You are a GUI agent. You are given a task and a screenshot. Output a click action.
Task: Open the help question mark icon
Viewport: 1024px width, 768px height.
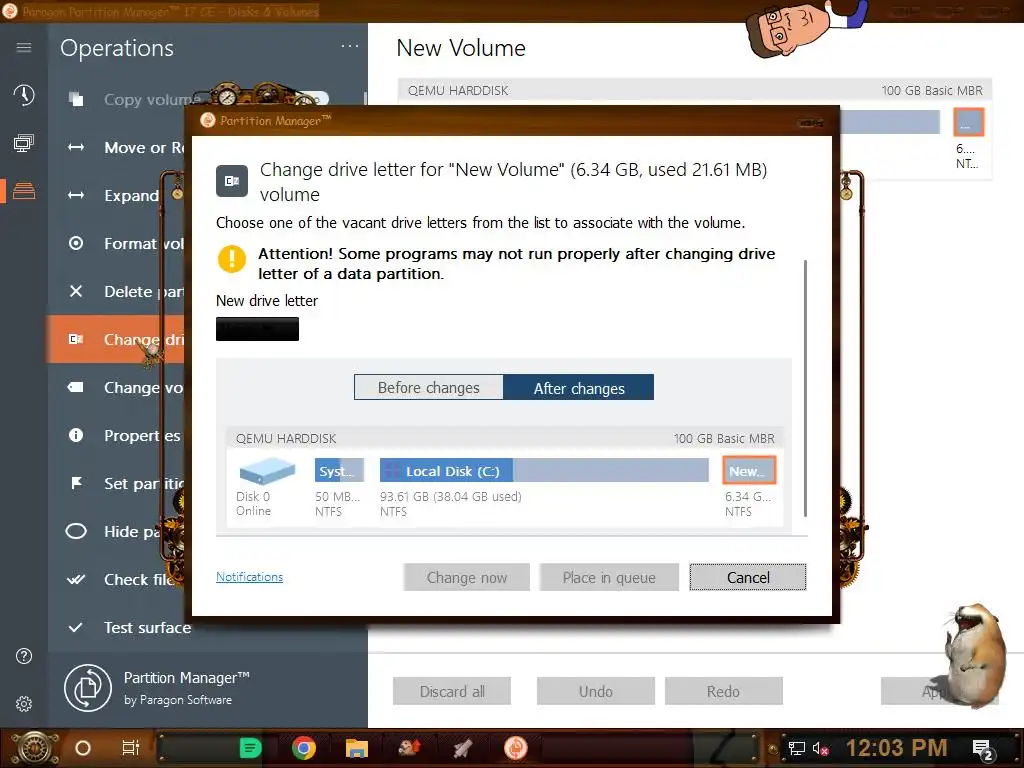tap(24, 656)
